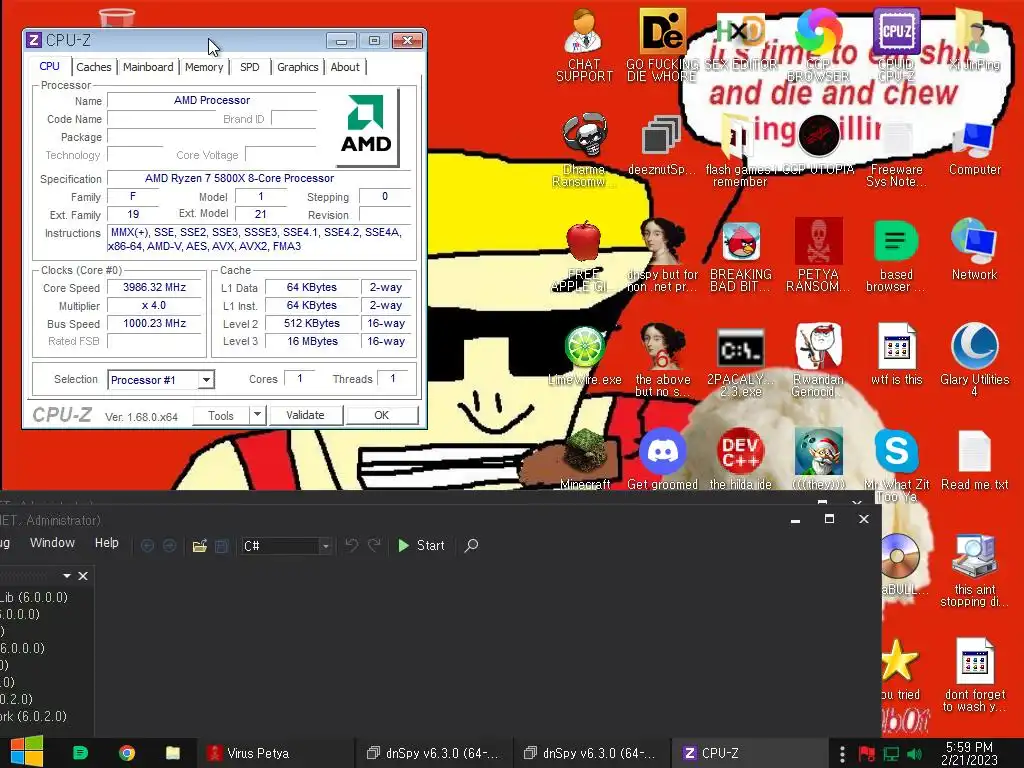Open the this aint stopping icon
The image size is (1024, 768).
(974, 572)
